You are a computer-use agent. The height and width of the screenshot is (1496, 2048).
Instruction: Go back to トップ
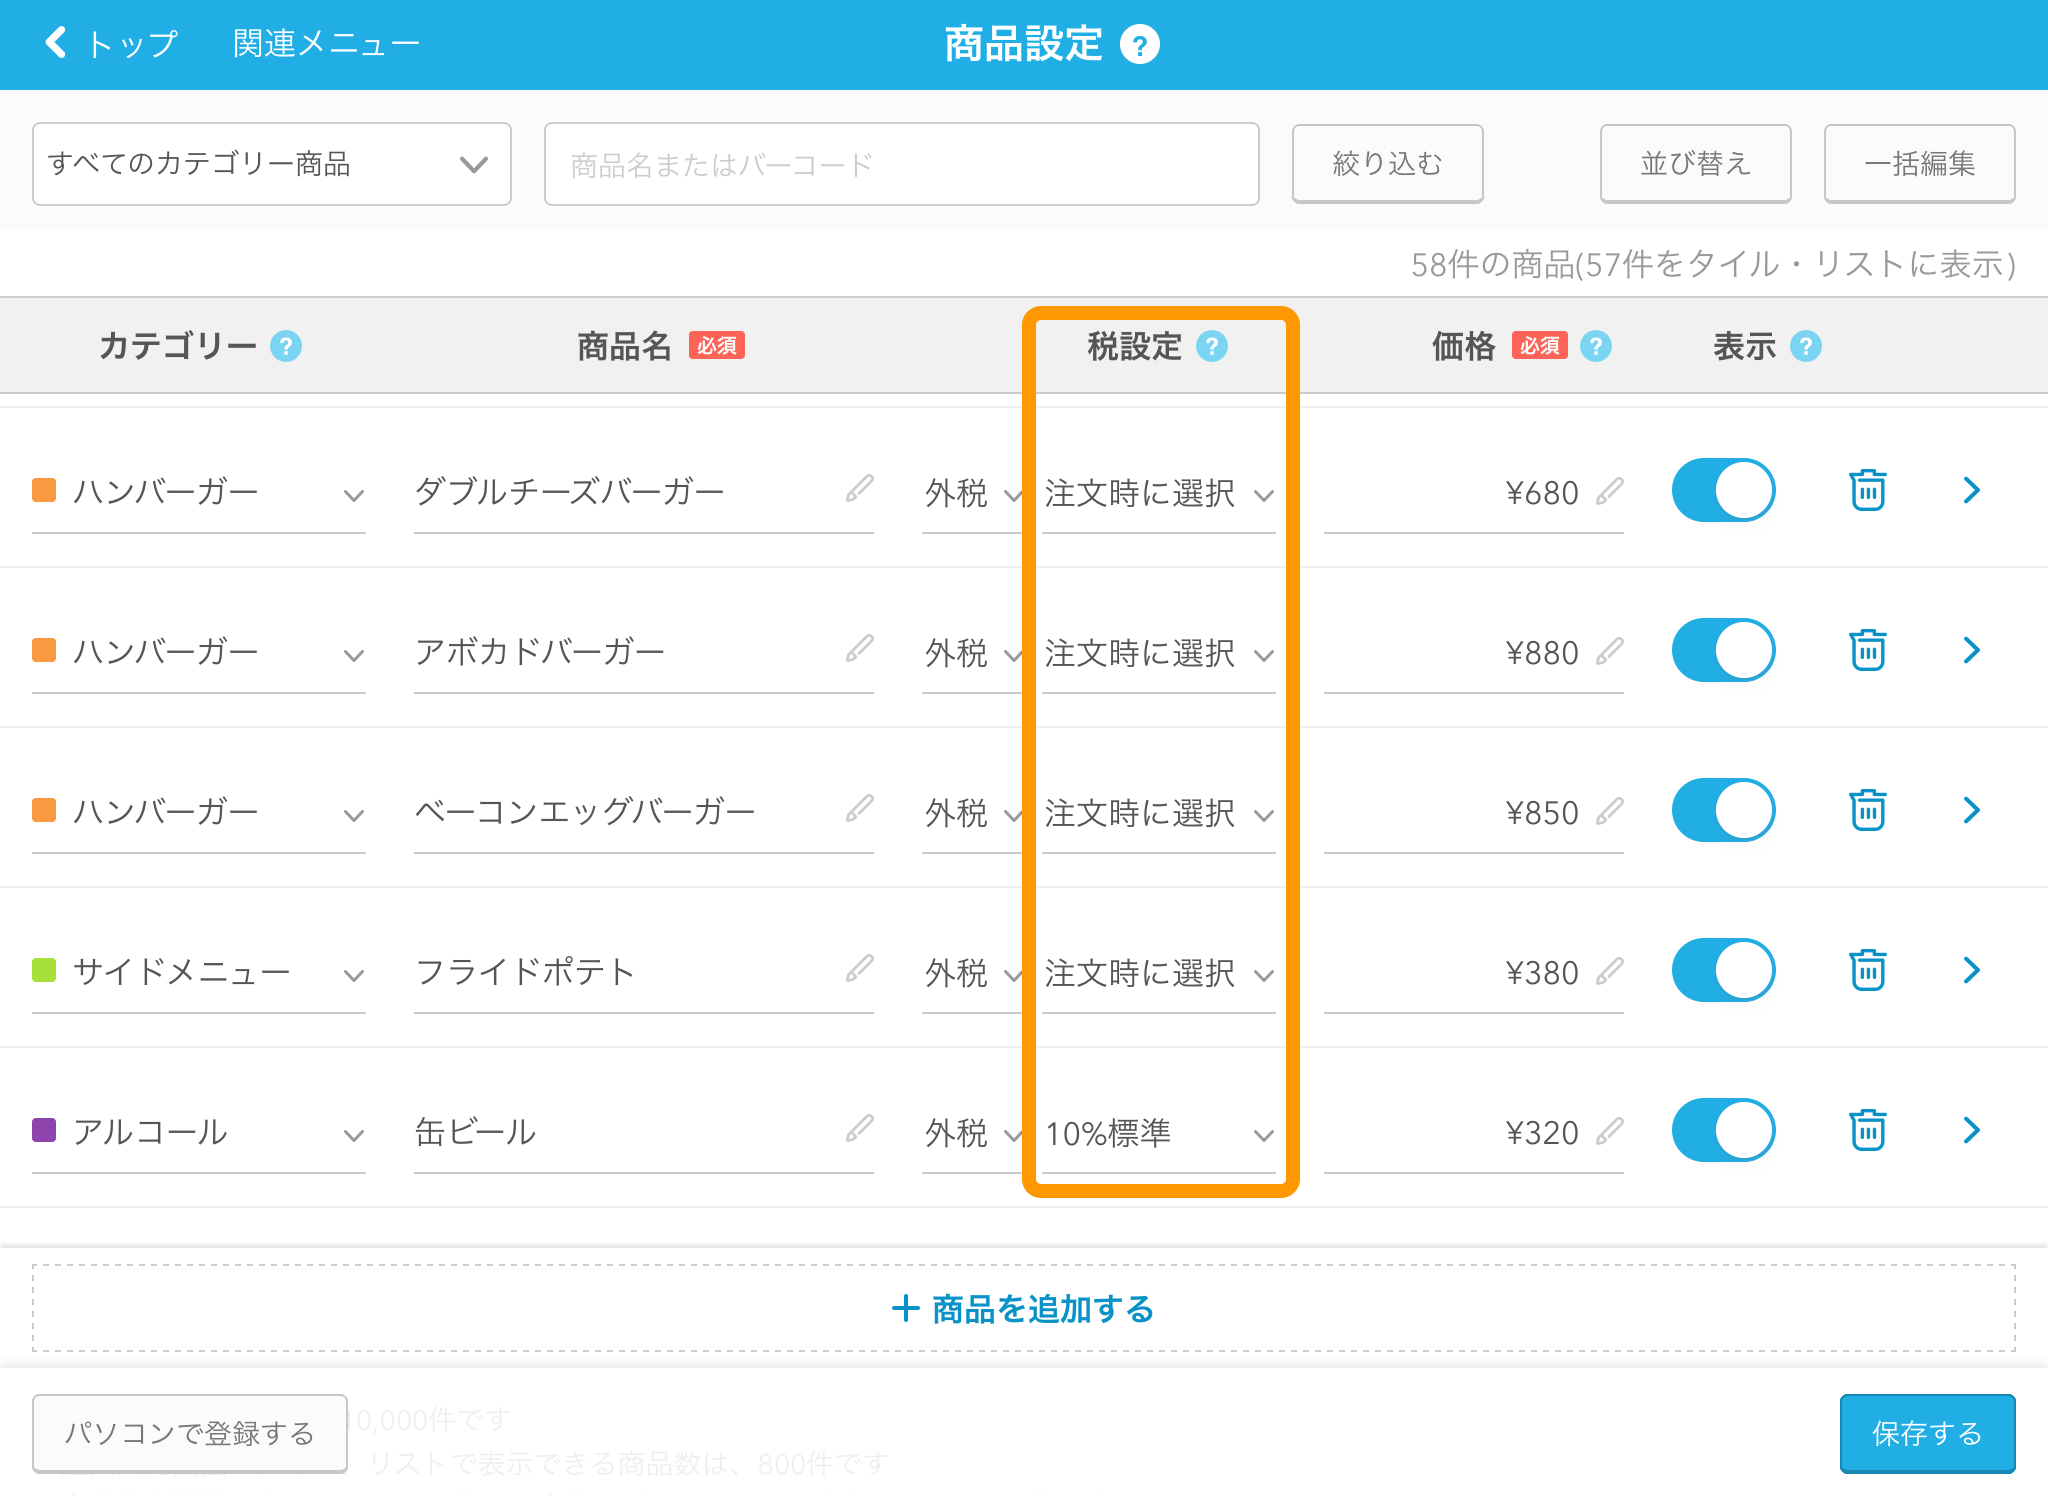pos(110,44)
